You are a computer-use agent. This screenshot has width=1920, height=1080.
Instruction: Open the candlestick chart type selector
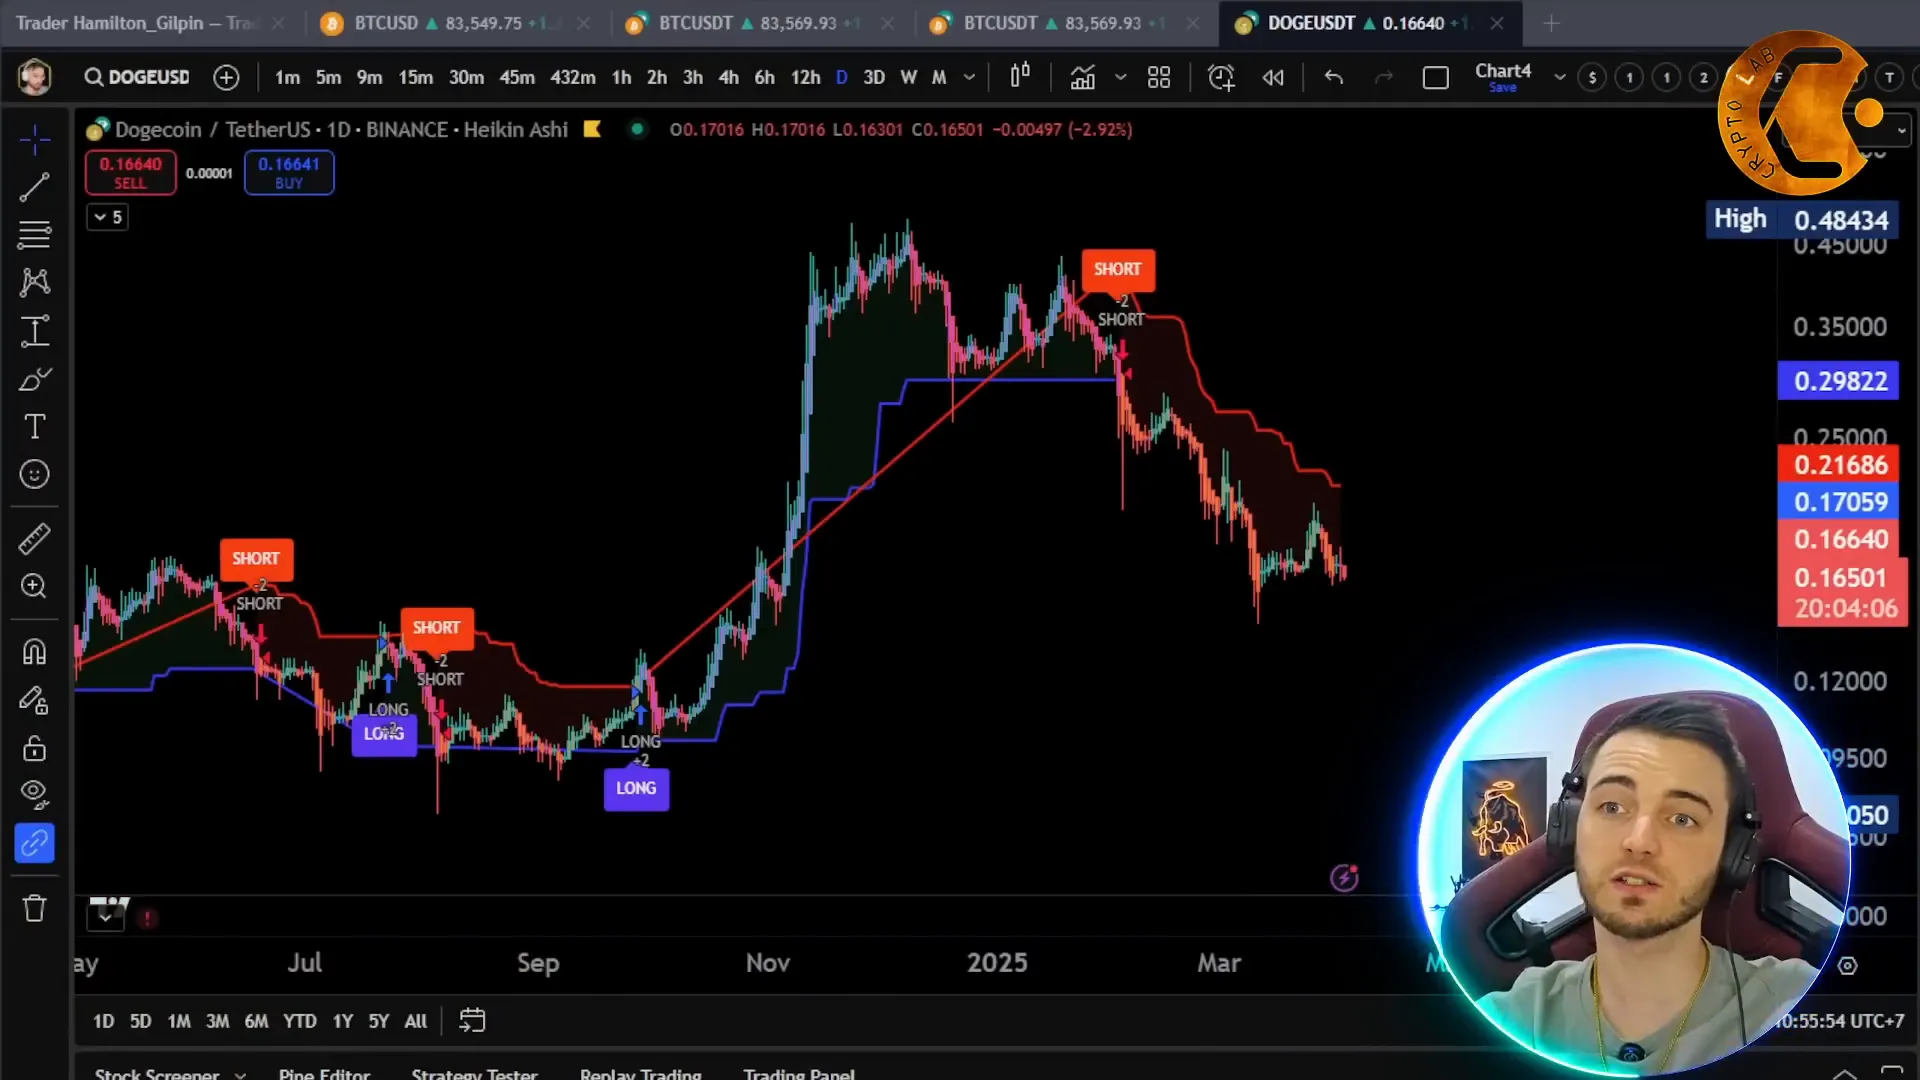point(1019,77)
